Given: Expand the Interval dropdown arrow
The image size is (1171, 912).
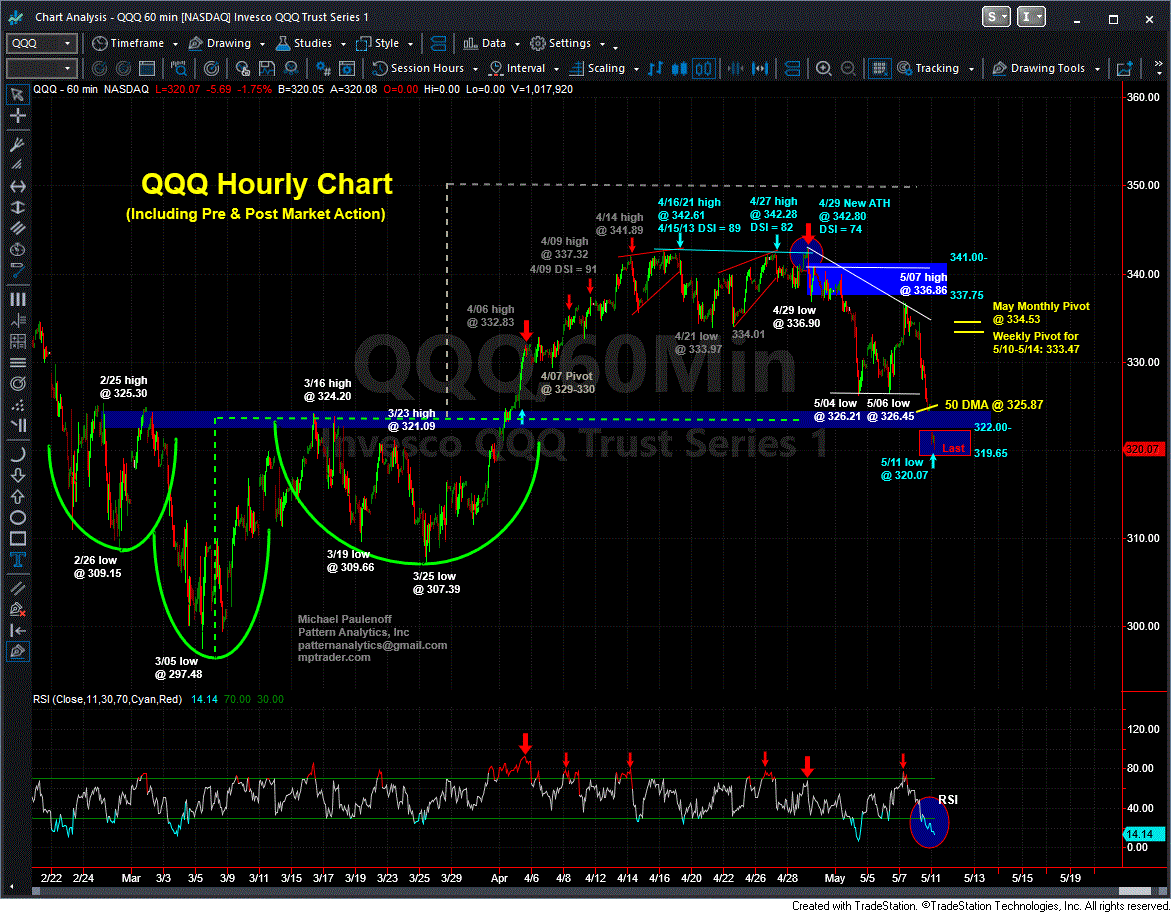Looking at the screenshot, I should click(556, 69).
